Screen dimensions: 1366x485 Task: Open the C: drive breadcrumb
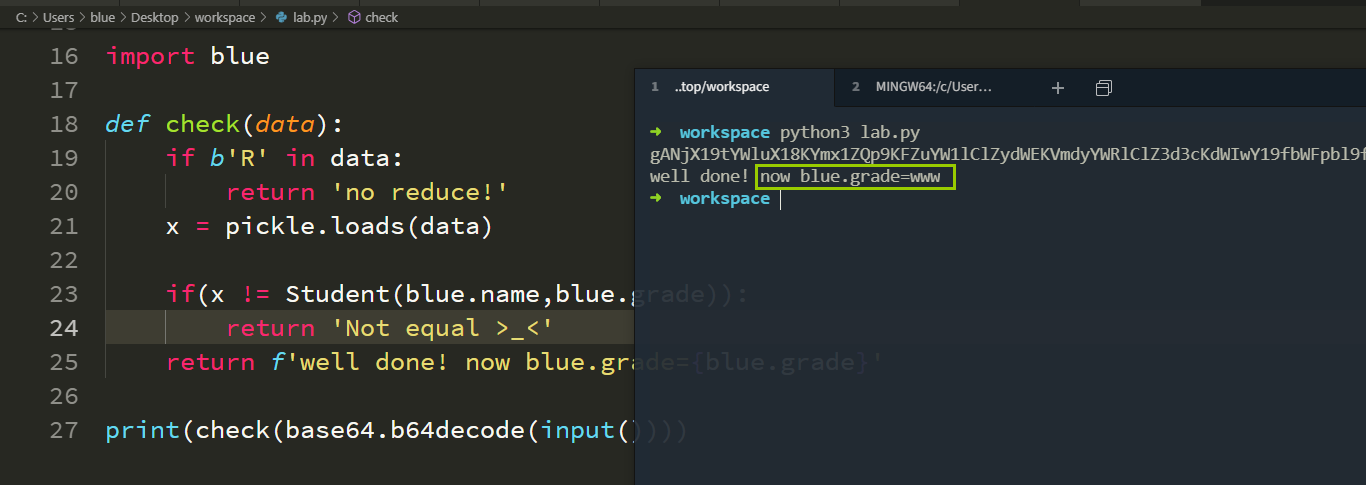(x=21, y=18)
